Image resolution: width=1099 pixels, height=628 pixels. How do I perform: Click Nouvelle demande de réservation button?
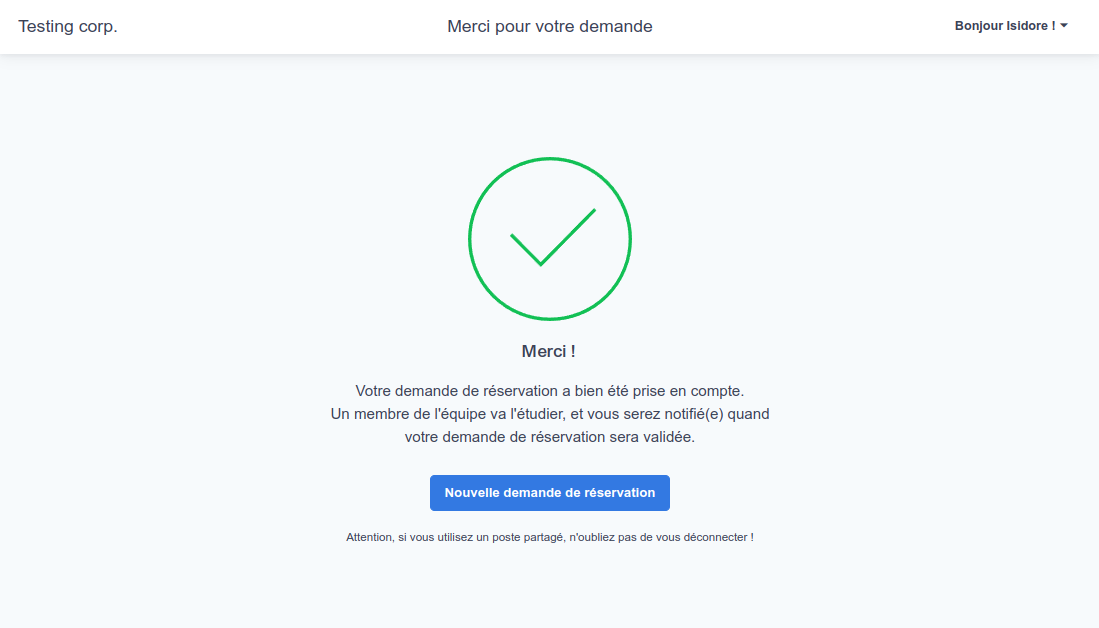tap(550, 493)
